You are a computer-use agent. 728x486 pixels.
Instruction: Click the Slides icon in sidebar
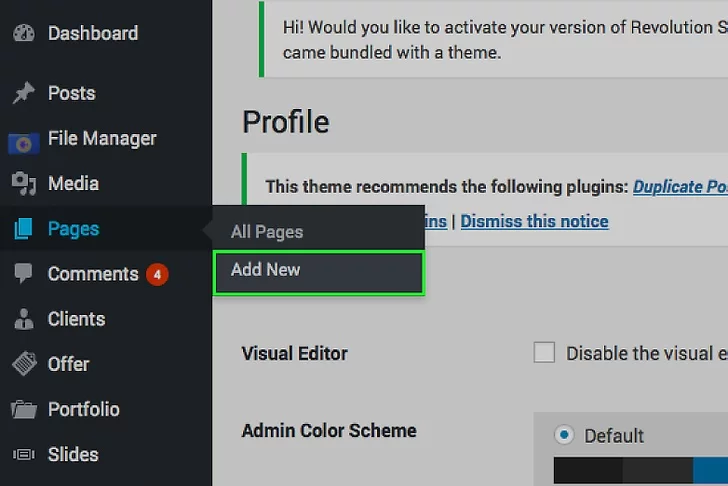23,454
